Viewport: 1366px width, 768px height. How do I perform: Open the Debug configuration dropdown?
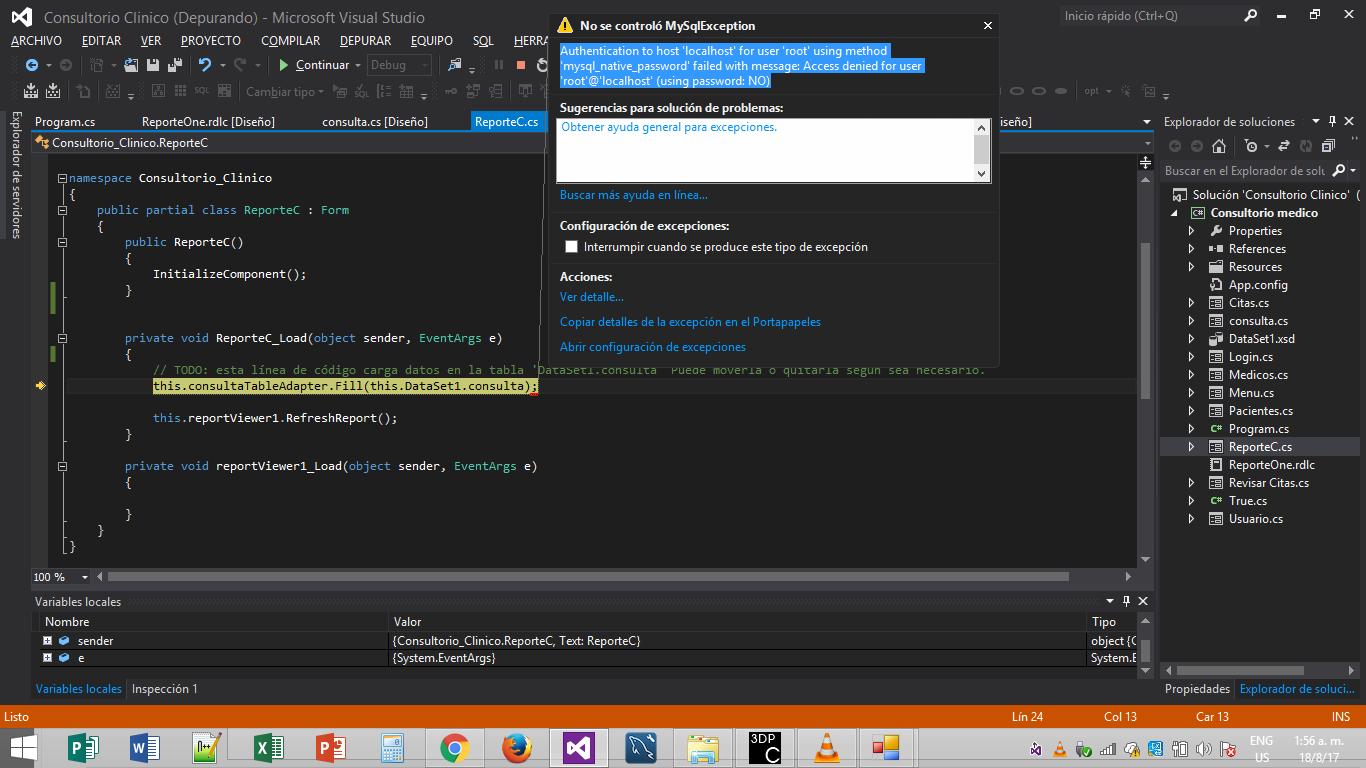[399, 65]
